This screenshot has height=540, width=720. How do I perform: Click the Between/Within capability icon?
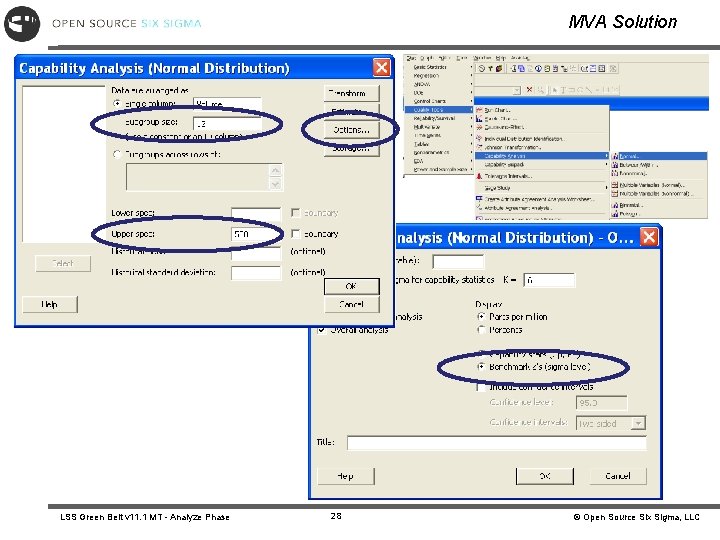coord(615,164)
